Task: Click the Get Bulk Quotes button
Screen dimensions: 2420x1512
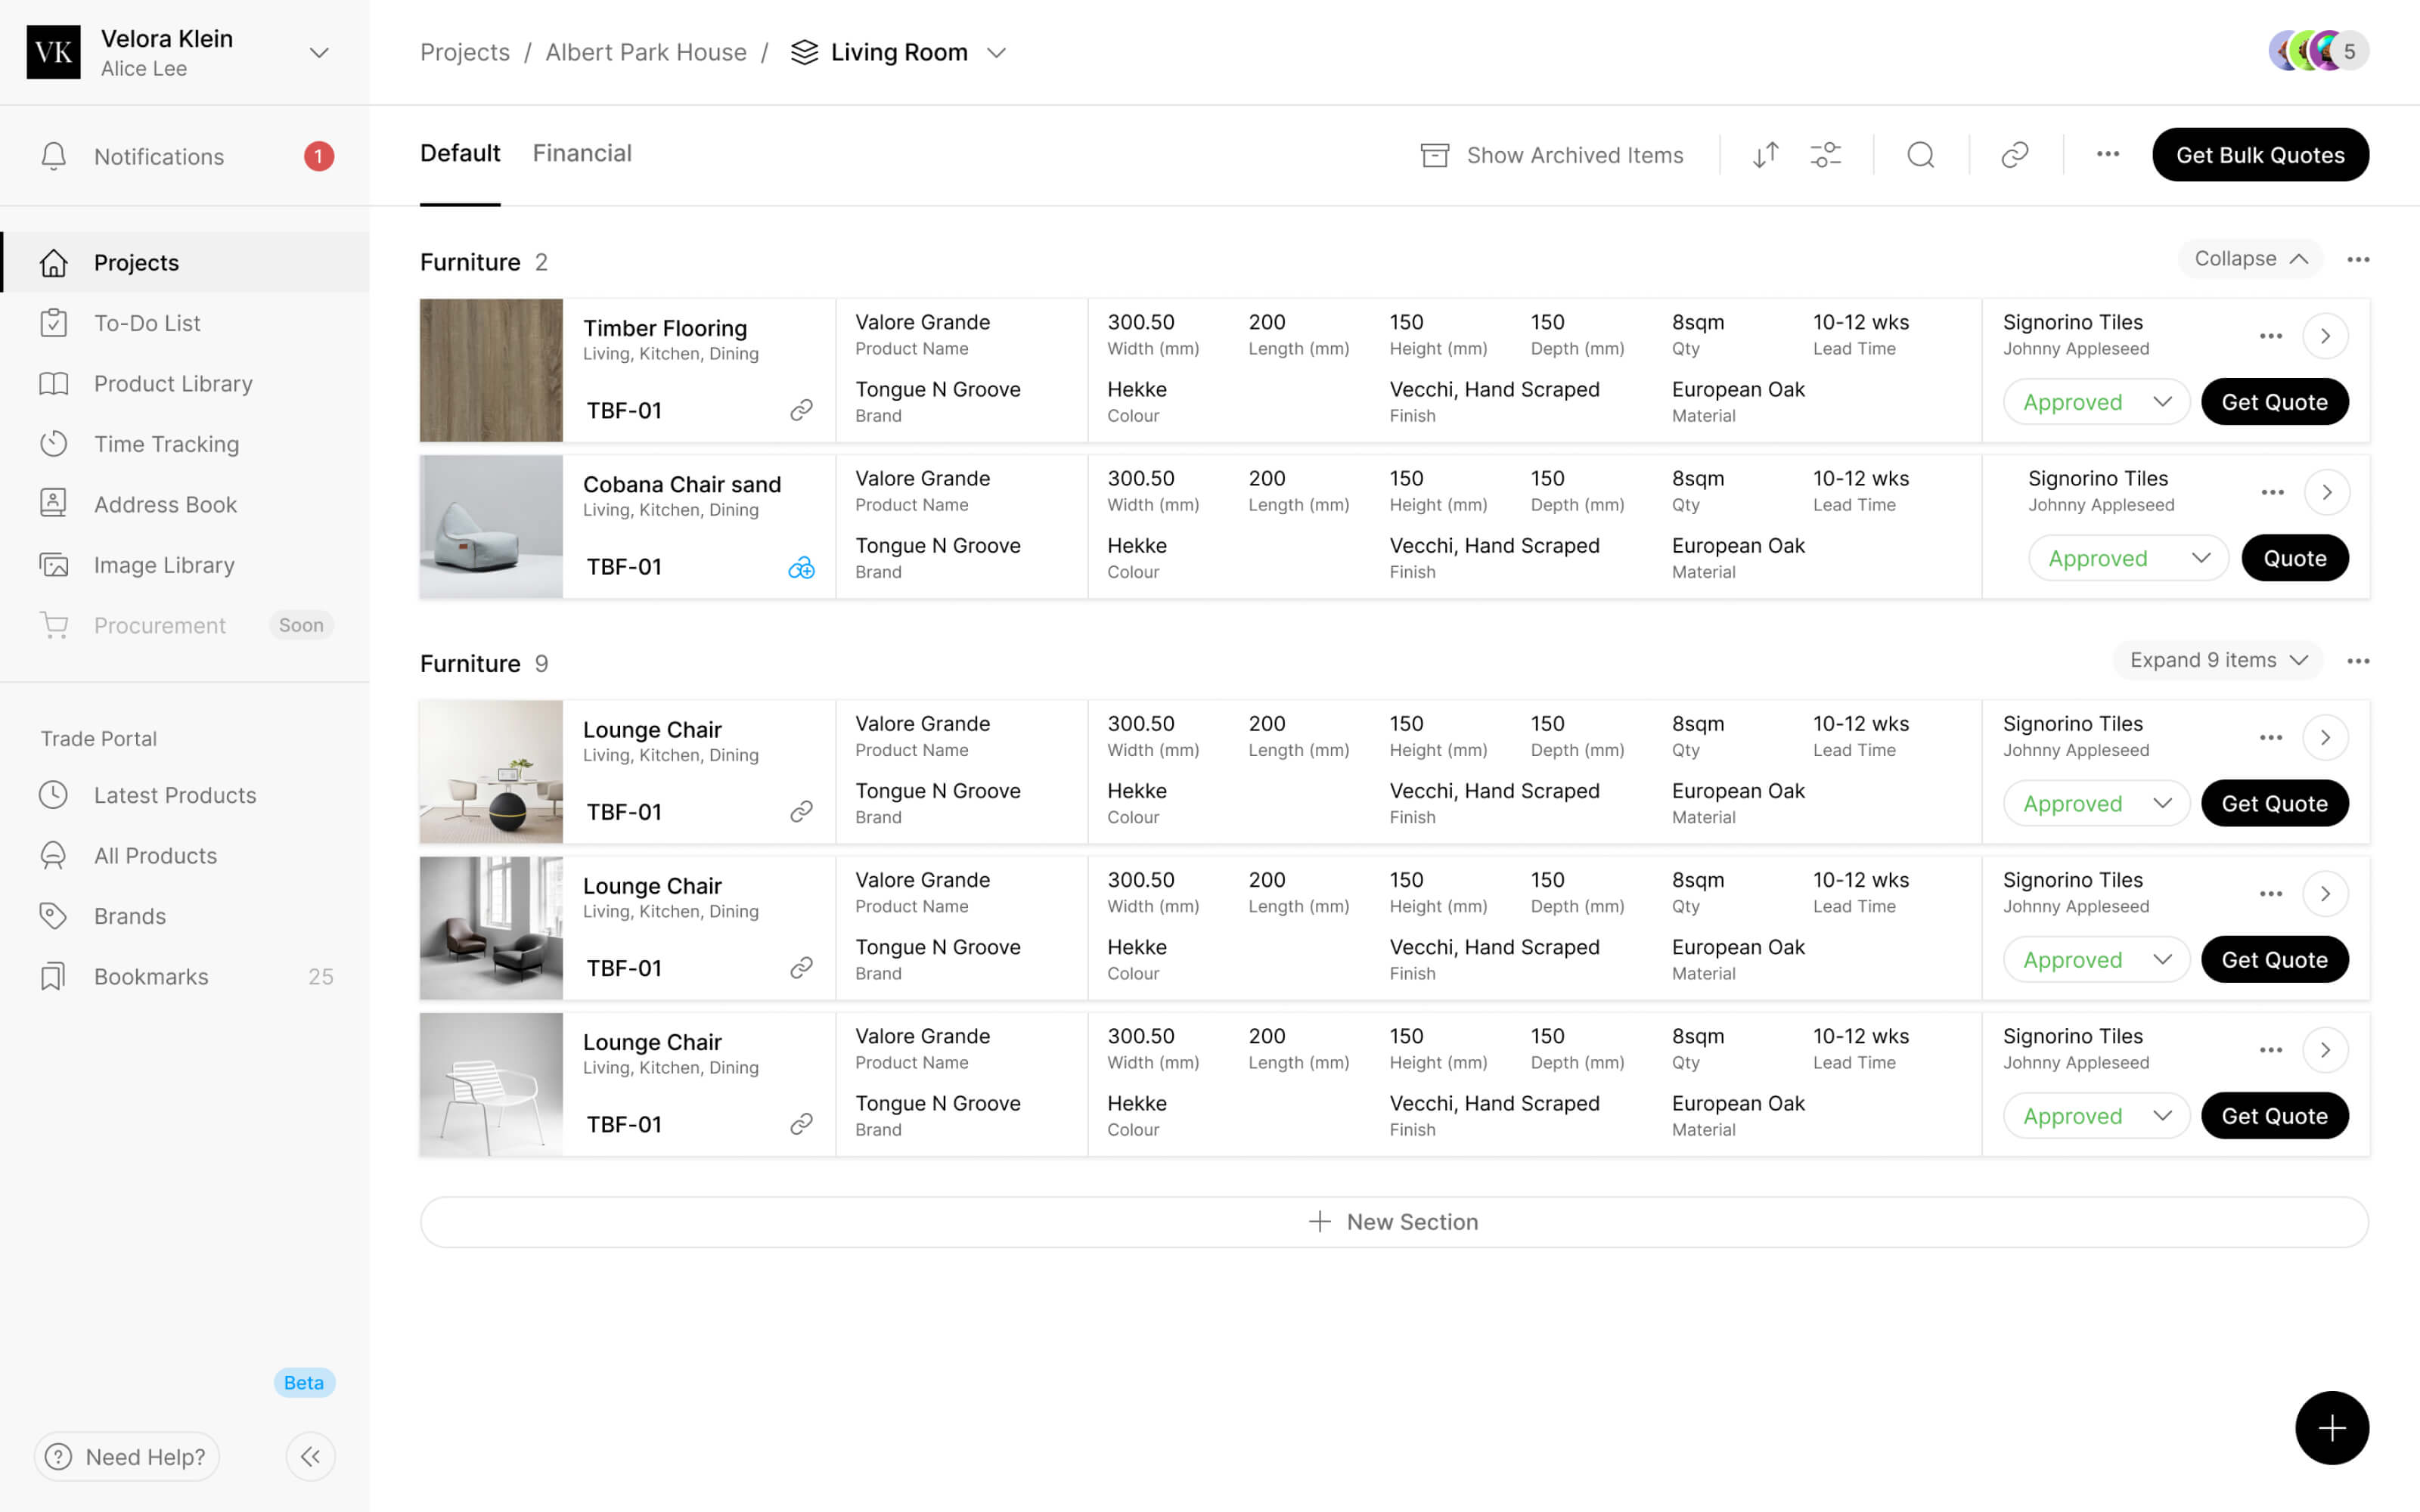Action: tap(2260, 155)
